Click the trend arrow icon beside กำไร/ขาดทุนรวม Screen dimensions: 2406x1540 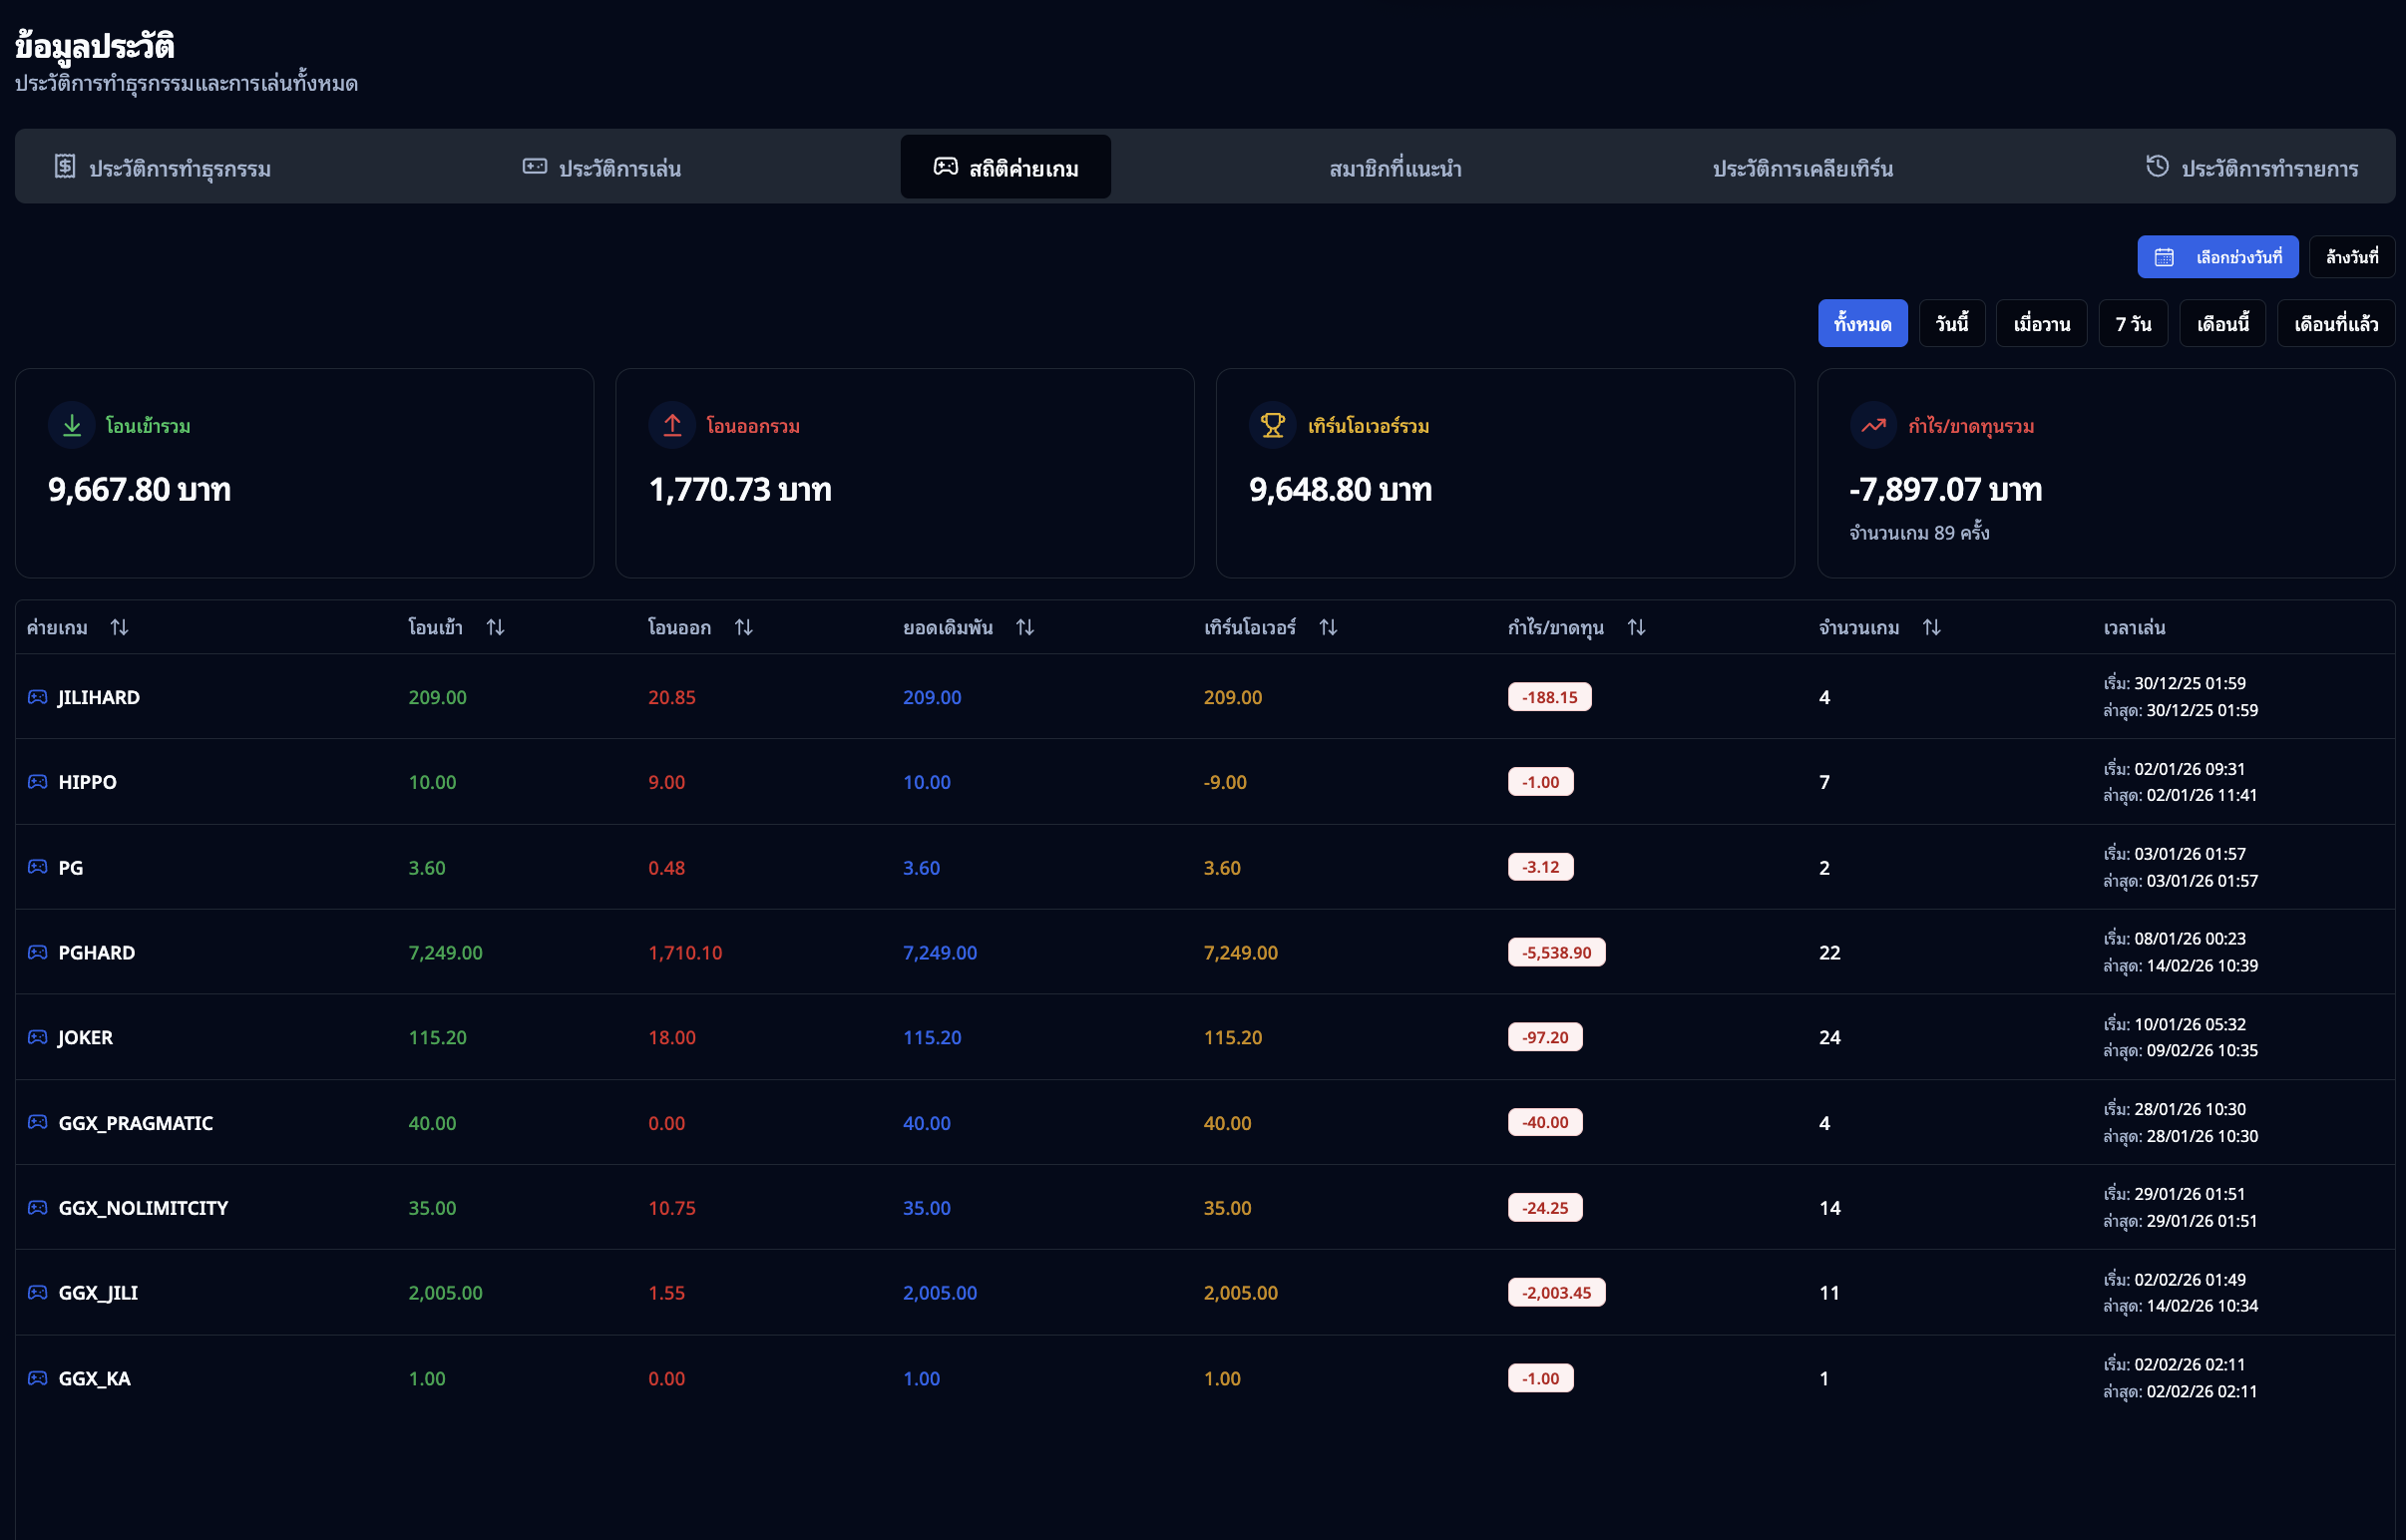[1873, 426]
